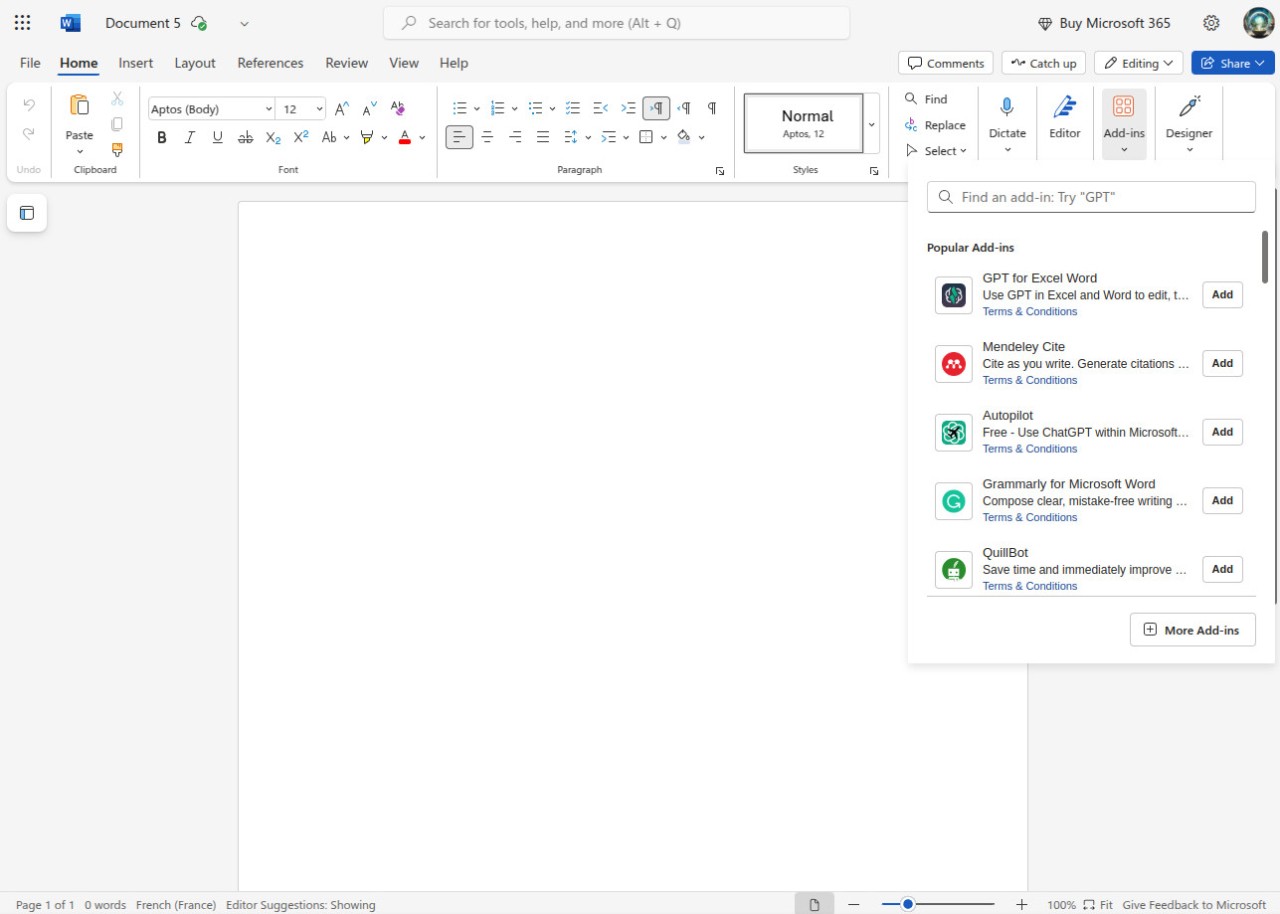
Task: Expand the Editing mode dropdown
Action: coord(1138,63)
